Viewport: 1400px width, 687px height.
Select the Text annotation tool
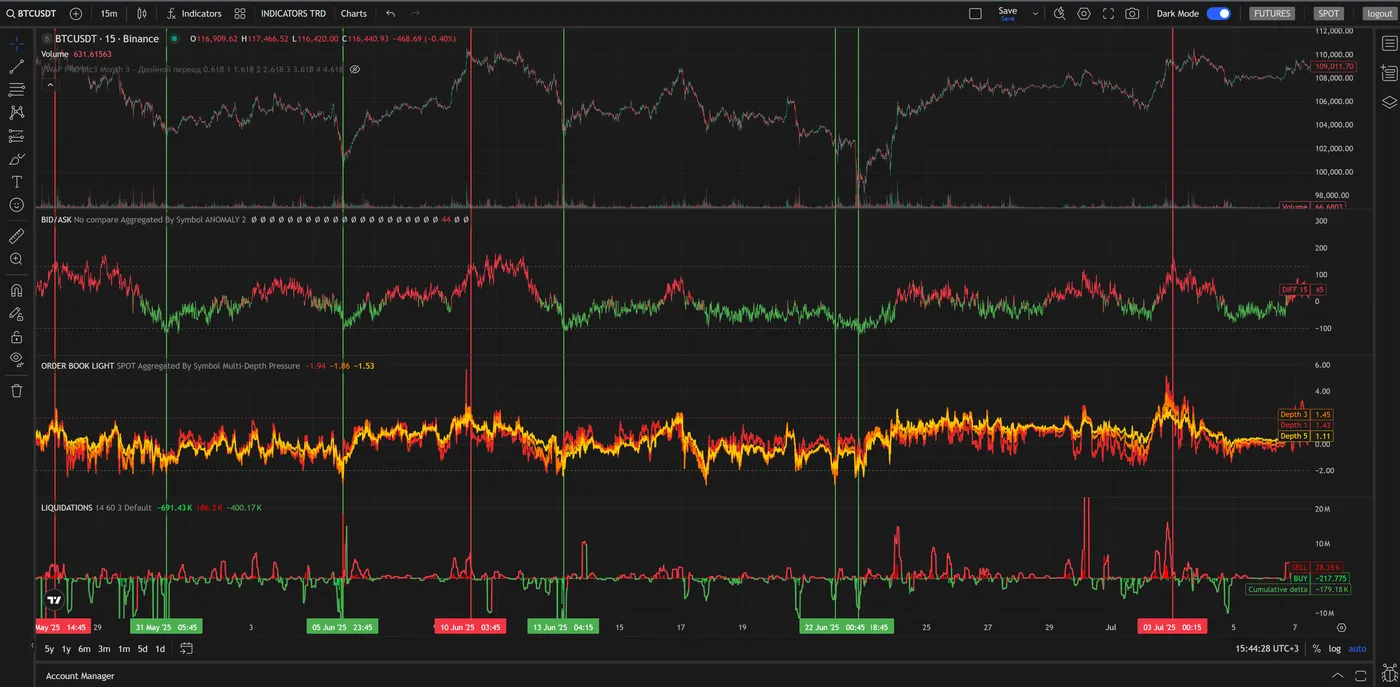(x=16, y=182)
